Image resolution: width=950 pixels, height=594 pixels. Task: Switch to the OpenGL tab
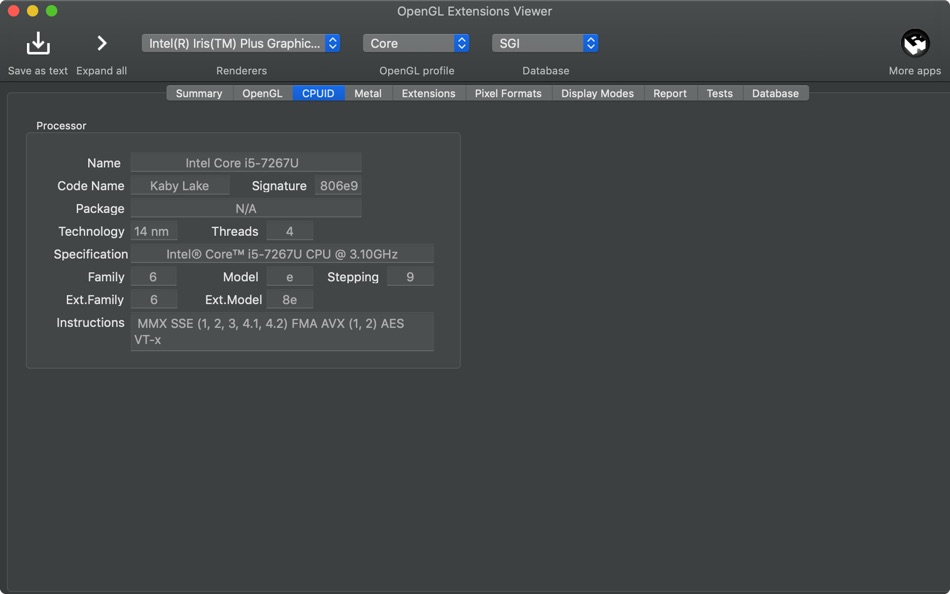(262, 93)
